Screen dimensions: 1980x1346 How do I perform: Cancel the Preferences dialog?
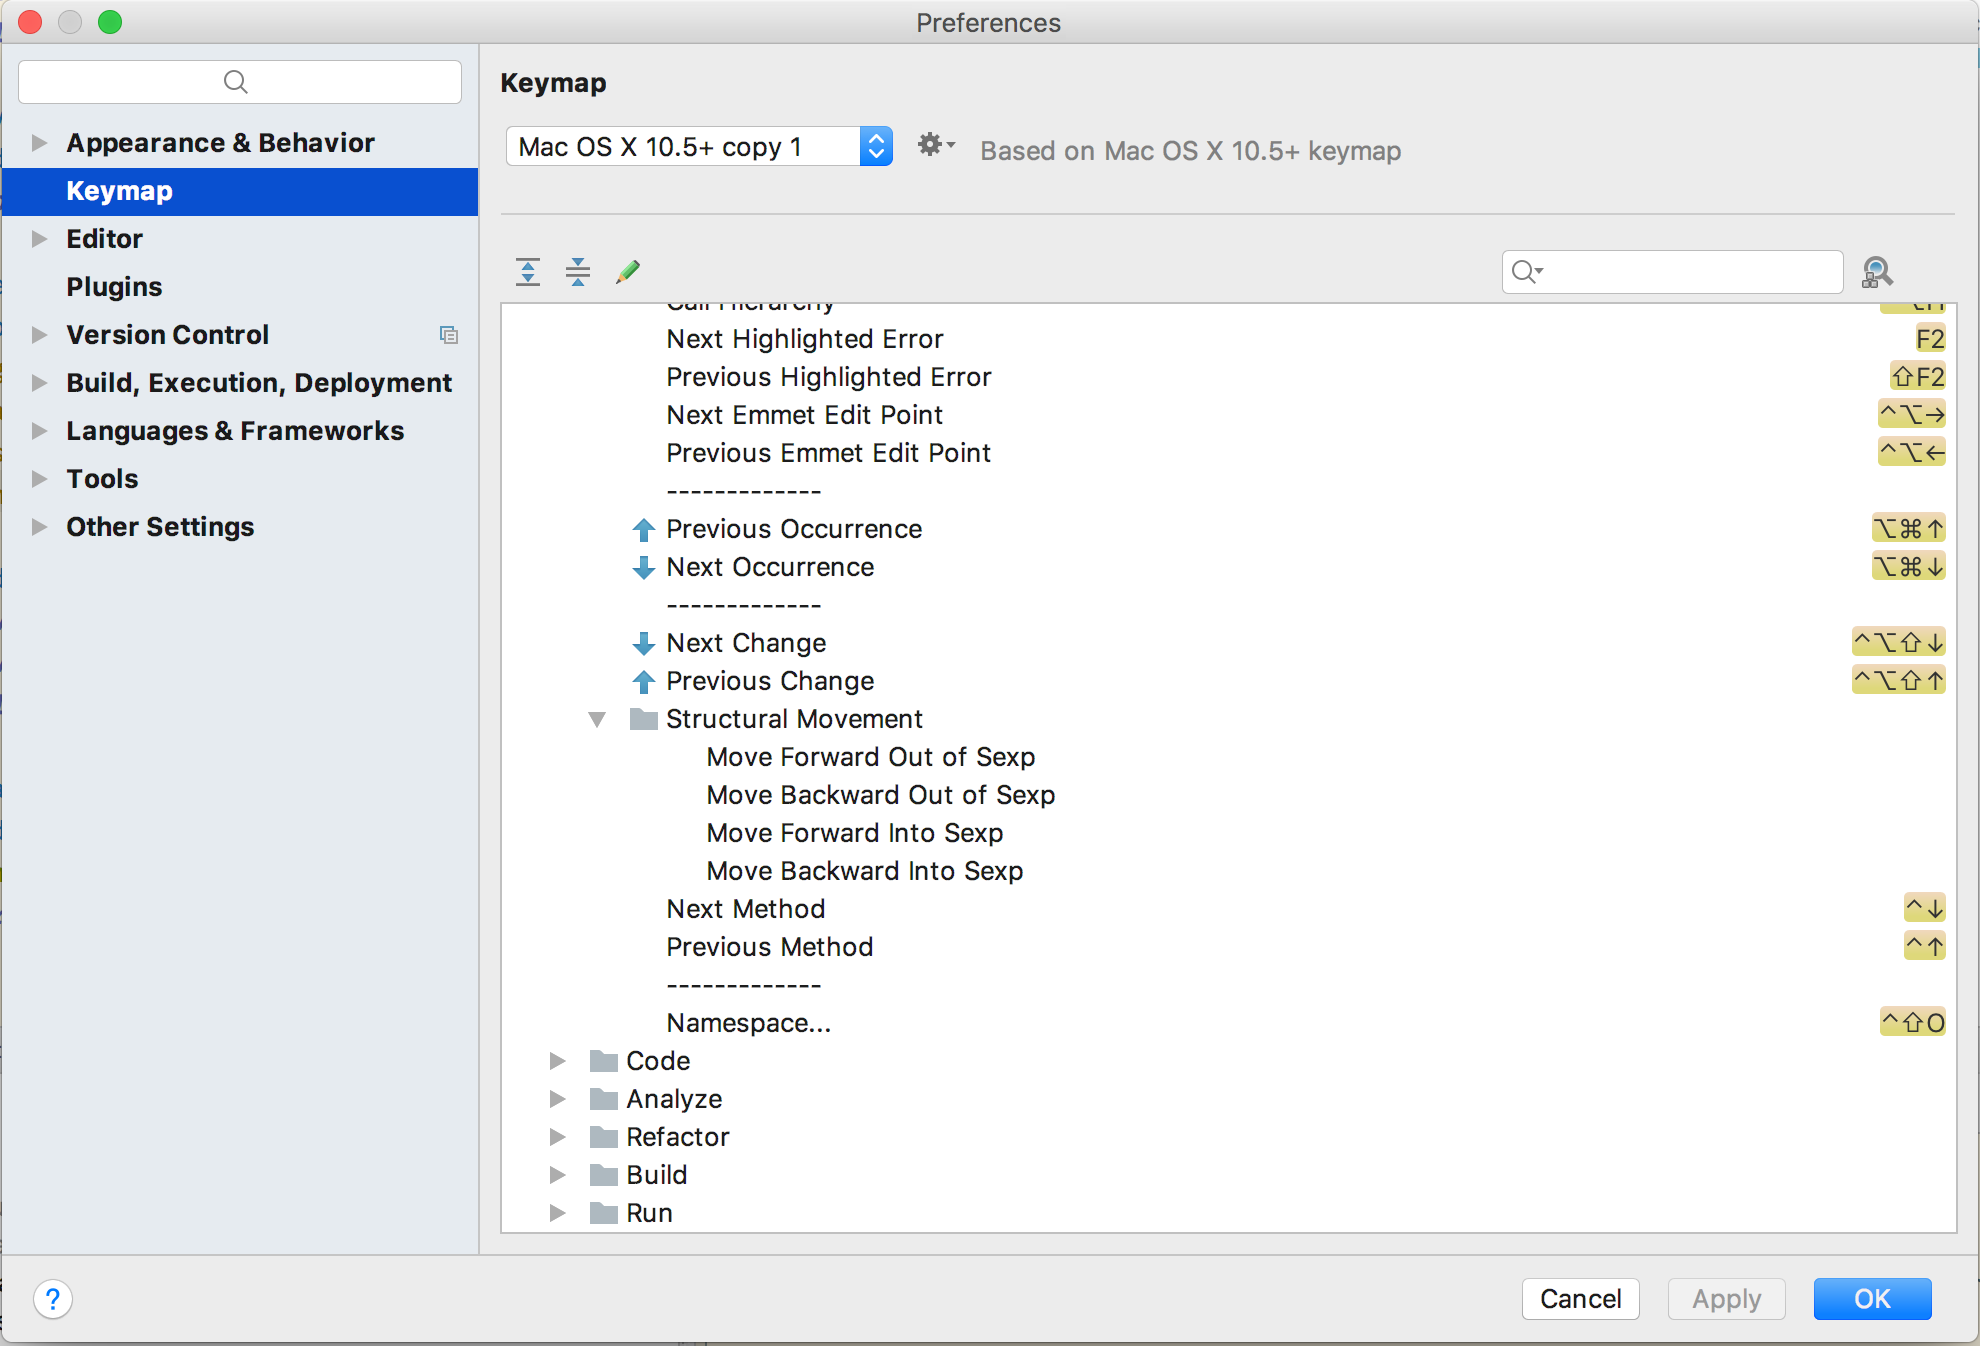click(x=1580, y=1299)
